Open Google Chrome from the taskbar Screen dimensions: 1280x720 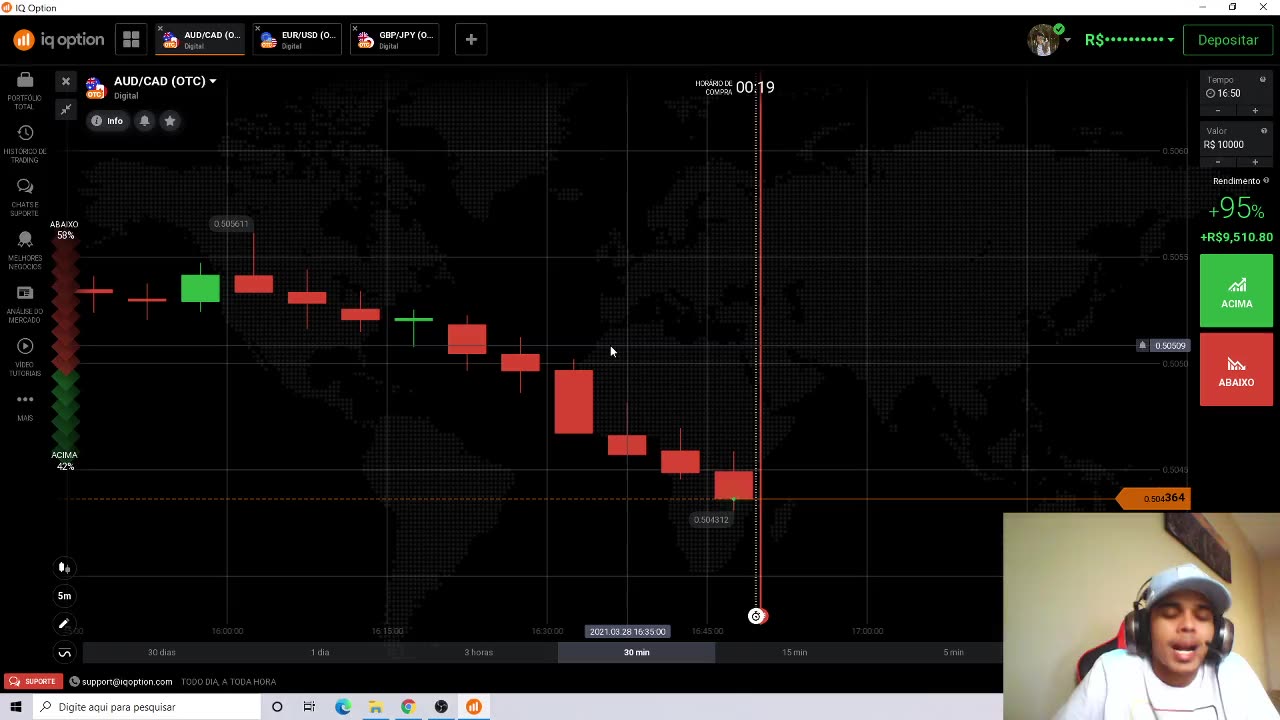click(408, 707)
